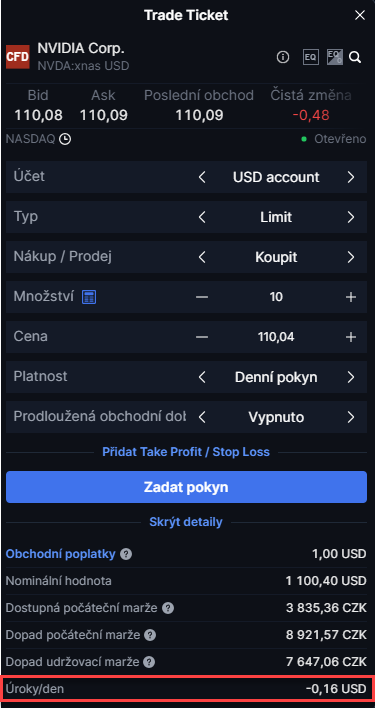375x708 pixels.
Task: Toggle Nákup / Prodej with right arrow
Action: pyautogui.click(x=351, y=257)
